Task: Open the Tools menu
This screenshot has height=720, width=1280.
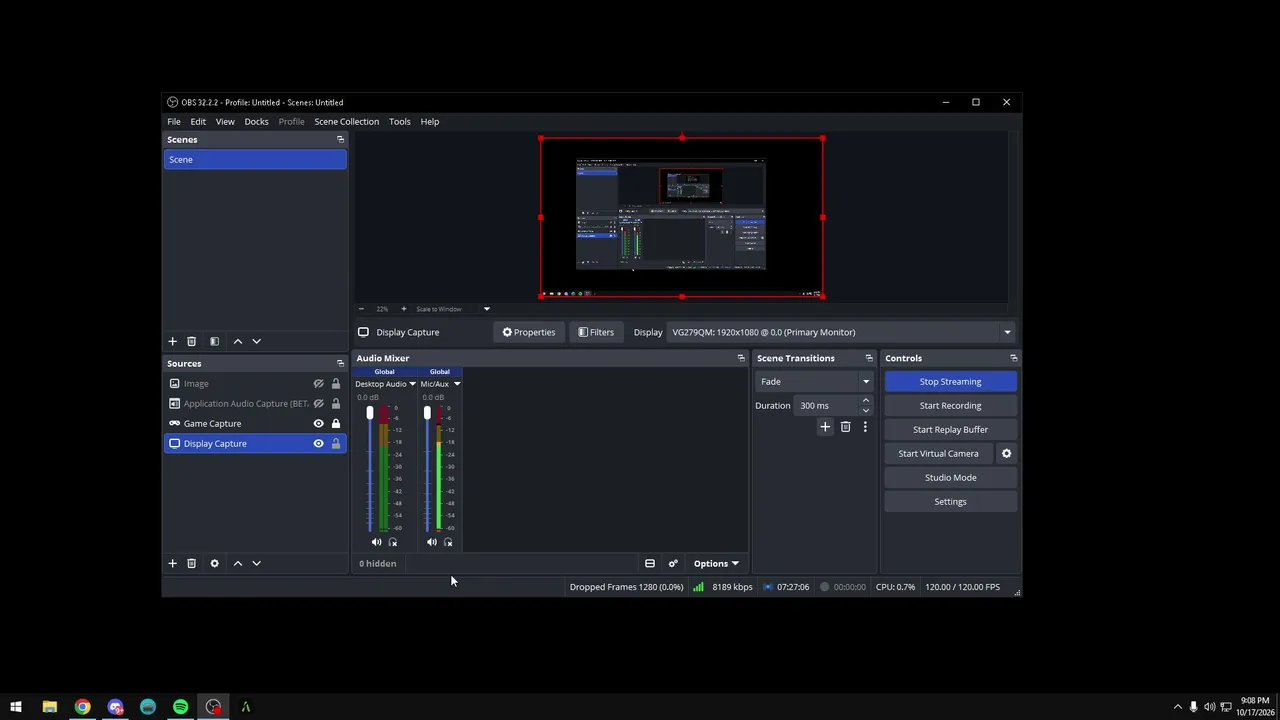Action: pos(399,121)
